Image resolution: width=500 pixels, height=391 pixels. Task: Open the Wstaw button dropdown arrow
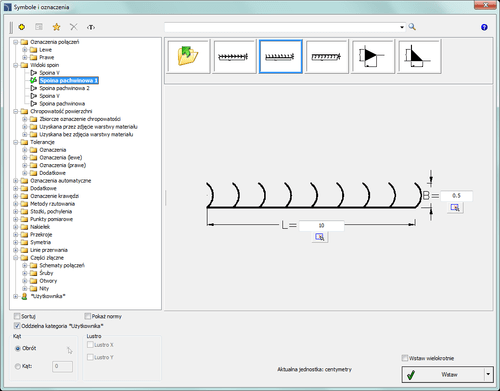[488, 374]
